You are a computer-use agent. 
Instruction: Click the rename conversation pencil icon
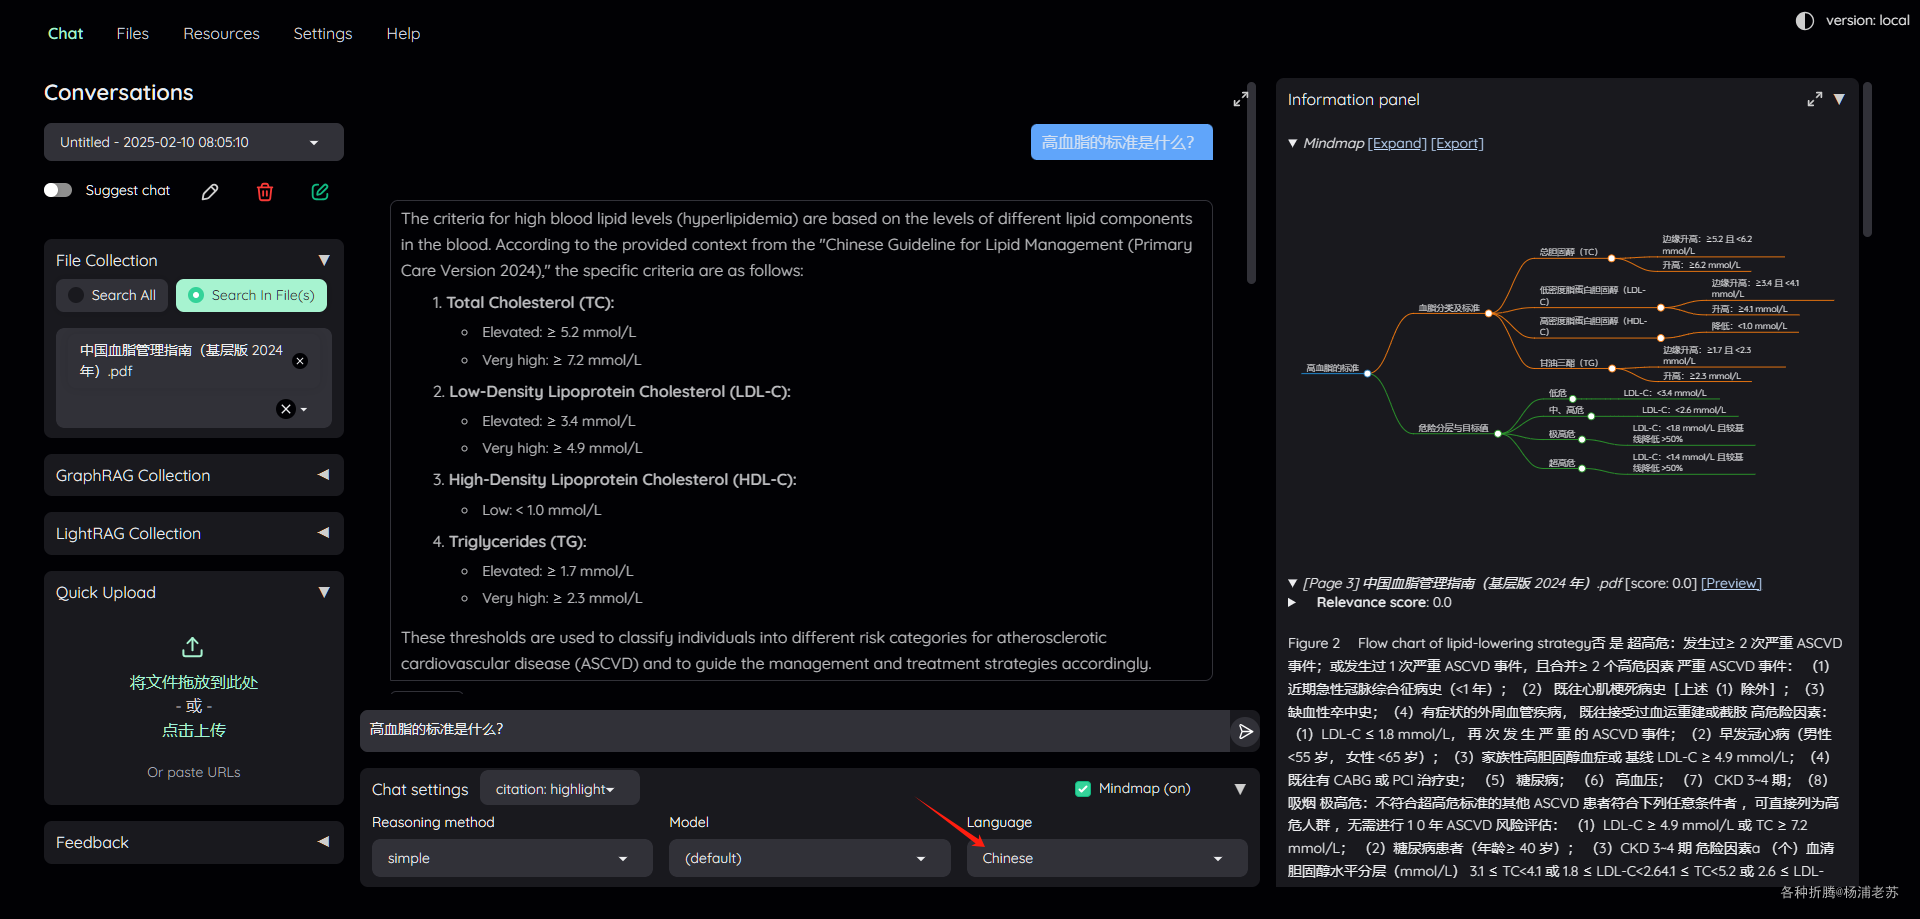pyautogui.click(x=210, y=192)
